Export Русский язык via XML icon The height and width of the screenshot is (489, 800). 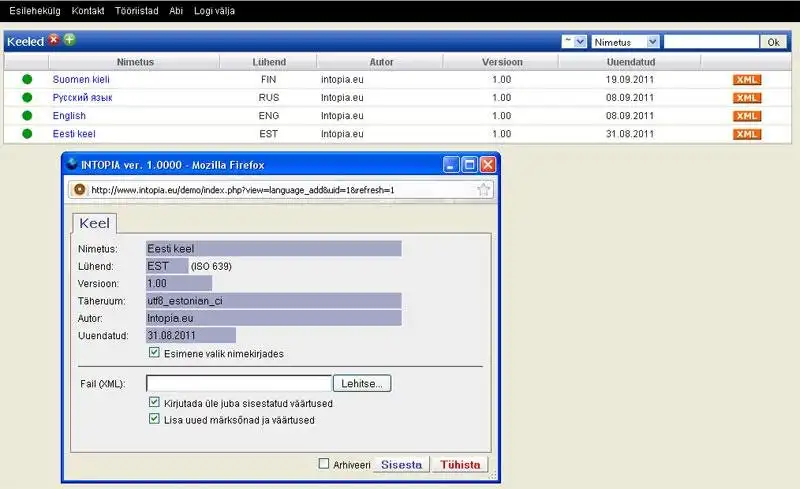pyautogui.click(x=747, y=97)
